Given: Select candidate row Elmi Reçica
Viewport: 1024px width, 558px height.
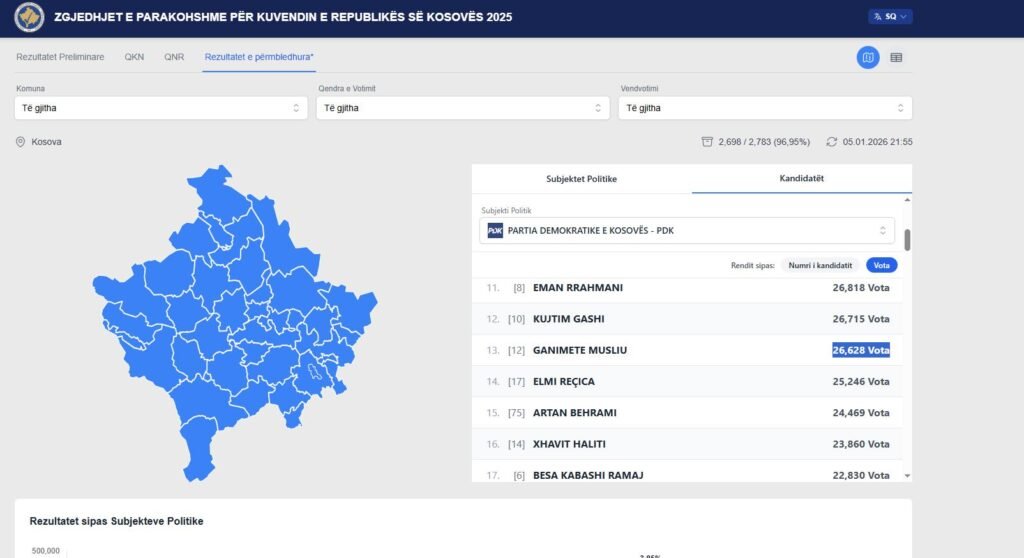Looking at the screenshot, I should click(680, 381).
